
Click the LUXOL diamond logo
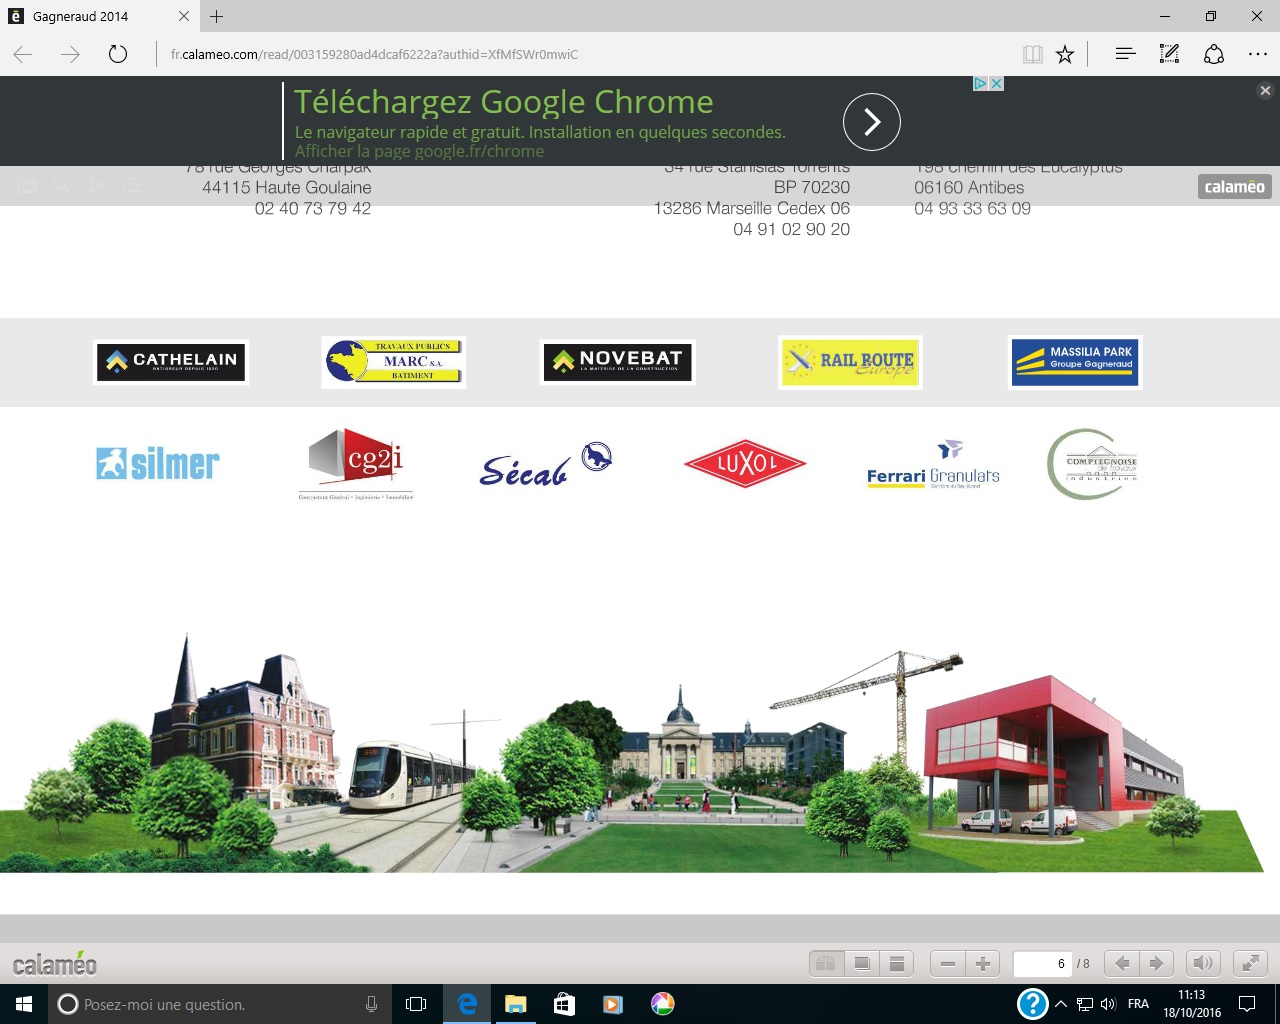[745, 463]
